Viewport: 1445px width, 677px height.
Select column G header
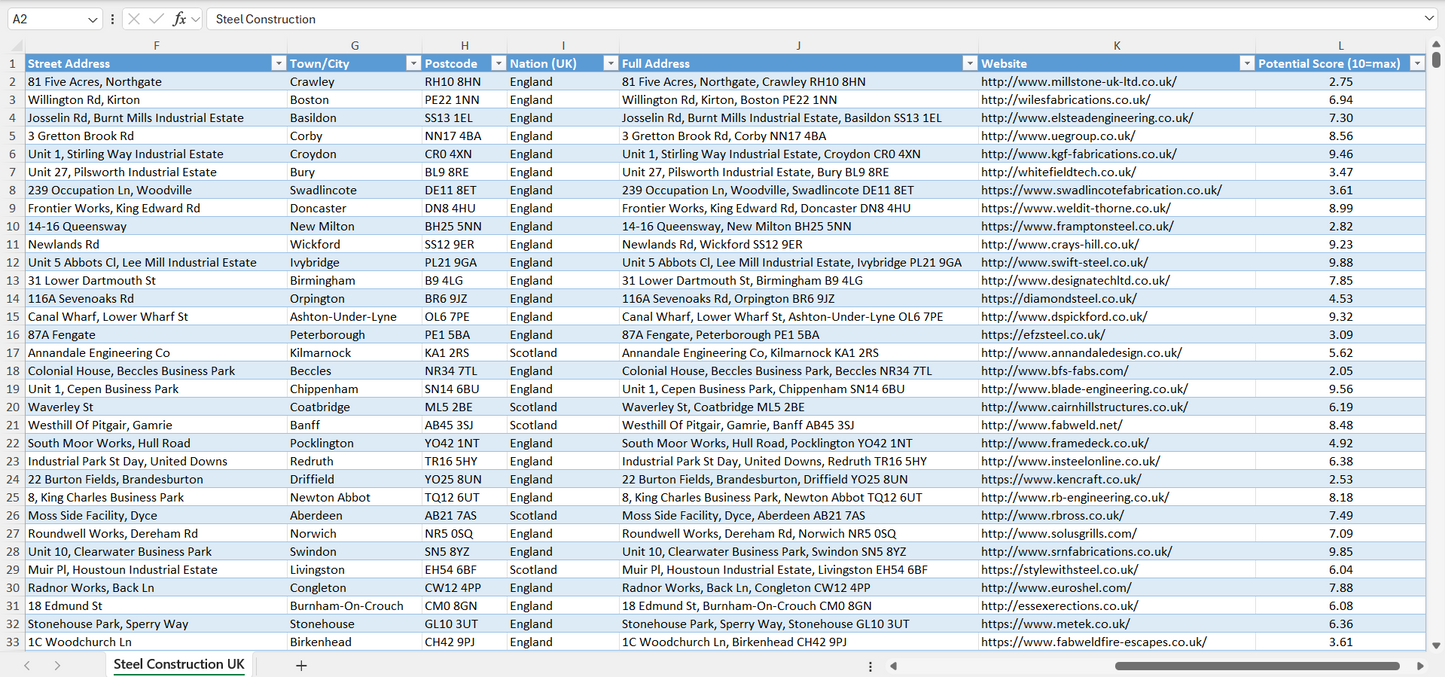coord(354,46)
